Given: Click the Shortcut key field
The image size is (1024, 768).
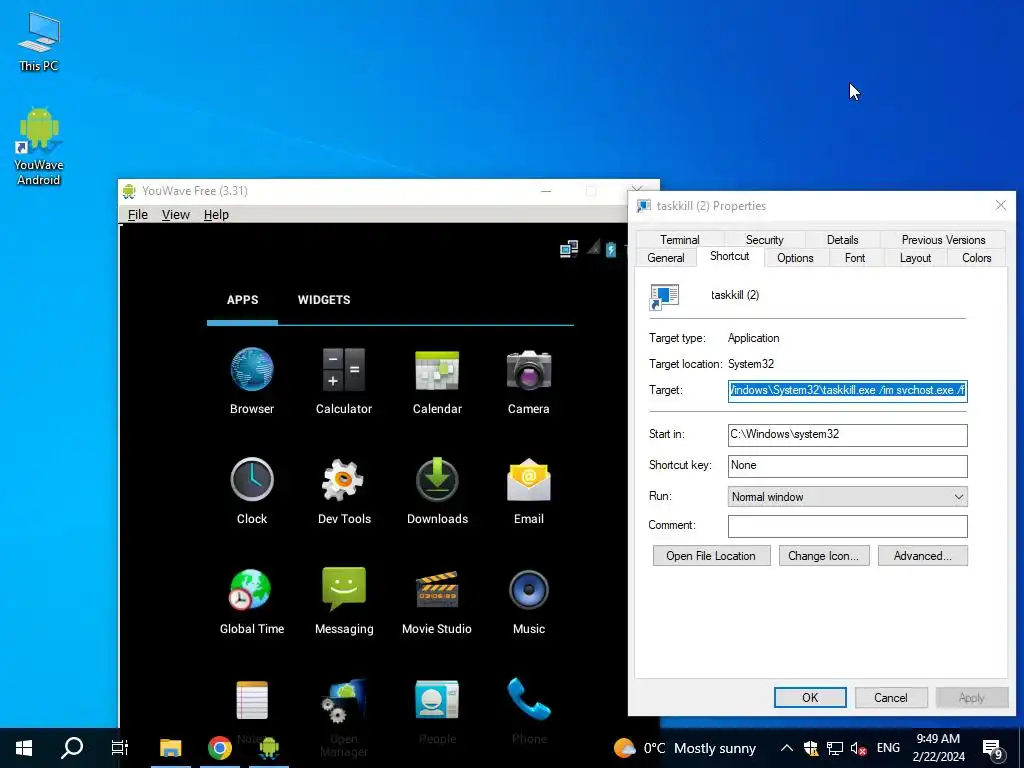Looking at the screenshot, I should pyautogui.click(x=847, y=466).
